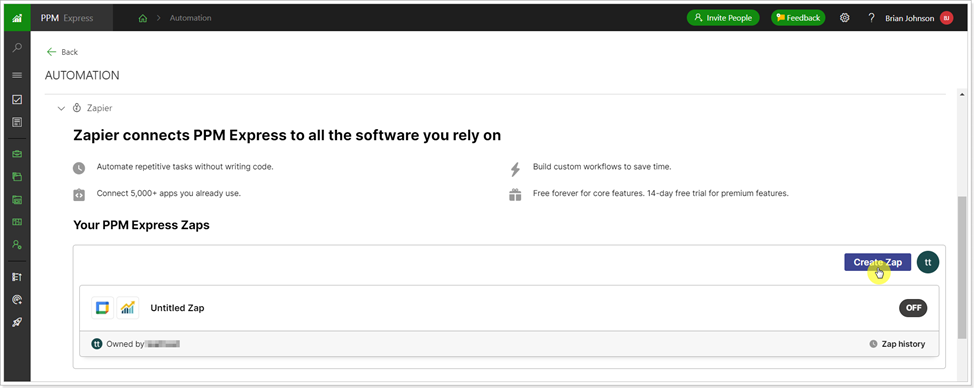
Task: Click the page vertical scrollbar thumb
Action: click(x=962, y=268)
